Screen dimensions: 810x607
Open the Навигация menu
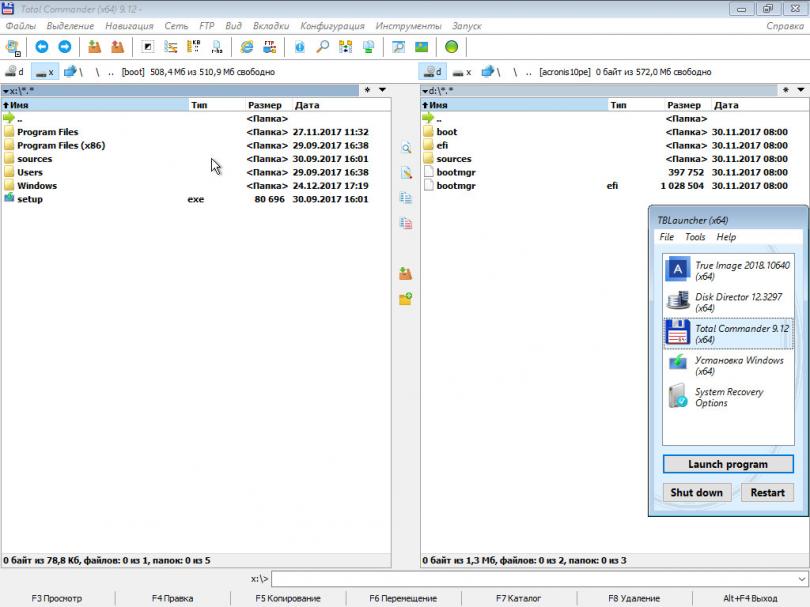click(x=129, y=26)
